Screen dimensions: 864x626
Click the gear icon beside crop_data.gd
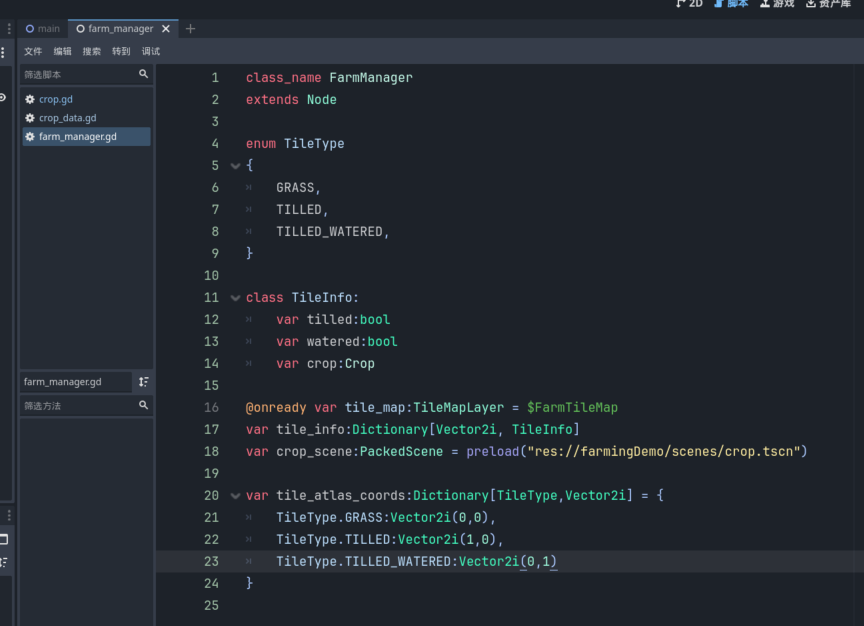tap(30, 118)
